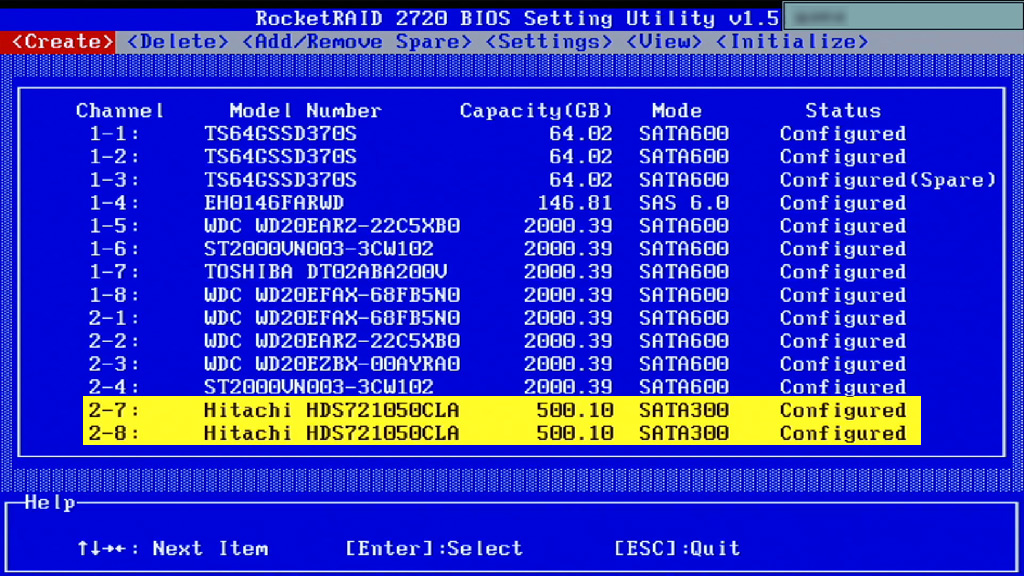Viewport: 1024px width, 576px height.
Task: Click SATA300 mode in row 2-8
Action: [684, 433]
